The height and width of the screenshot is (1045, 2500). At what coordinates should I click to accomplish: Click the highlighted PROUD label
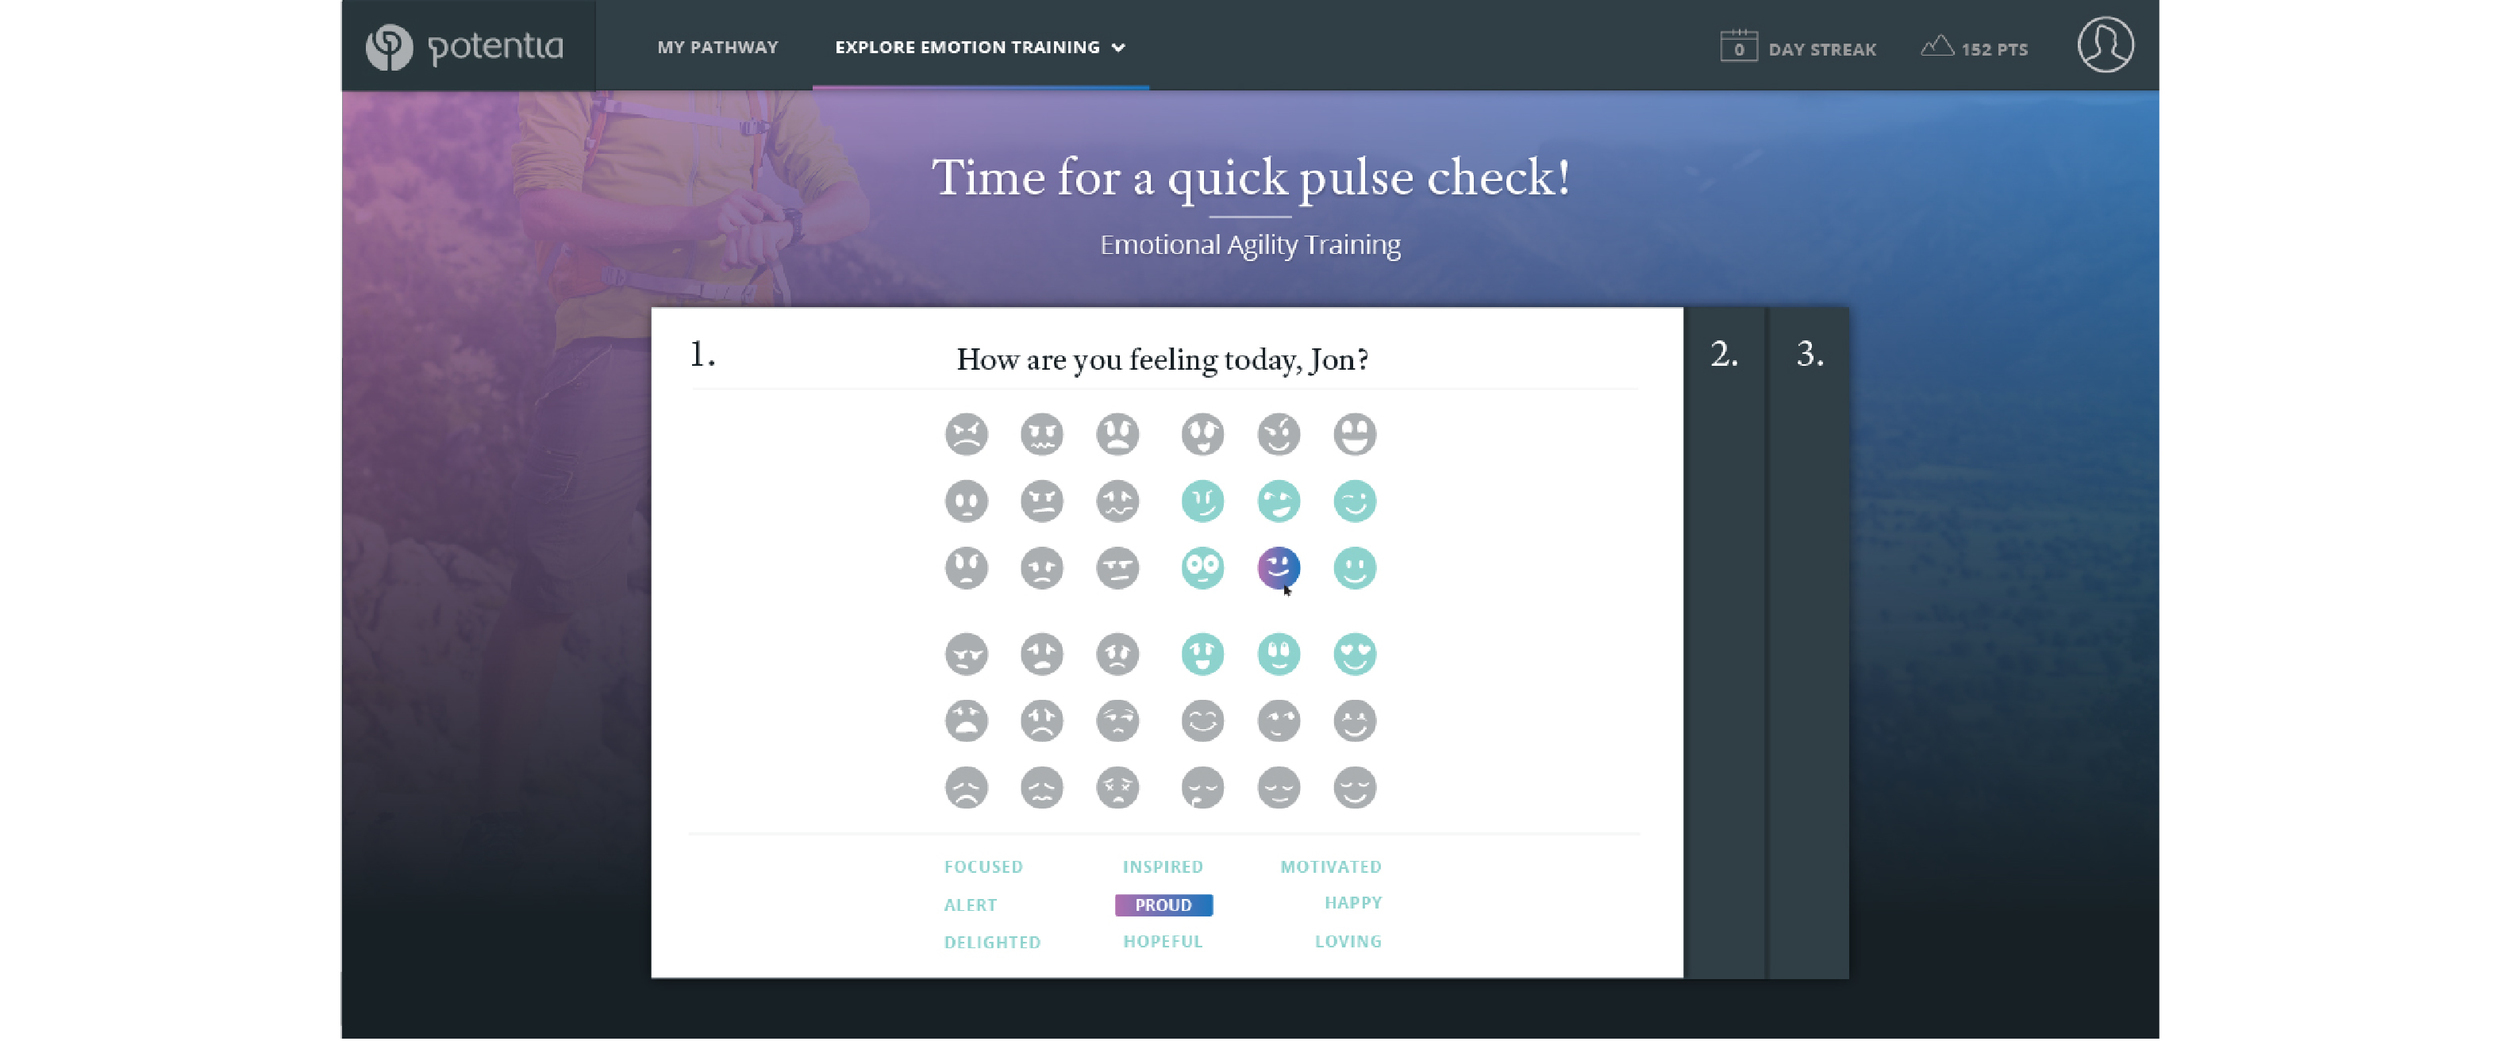1163,905
